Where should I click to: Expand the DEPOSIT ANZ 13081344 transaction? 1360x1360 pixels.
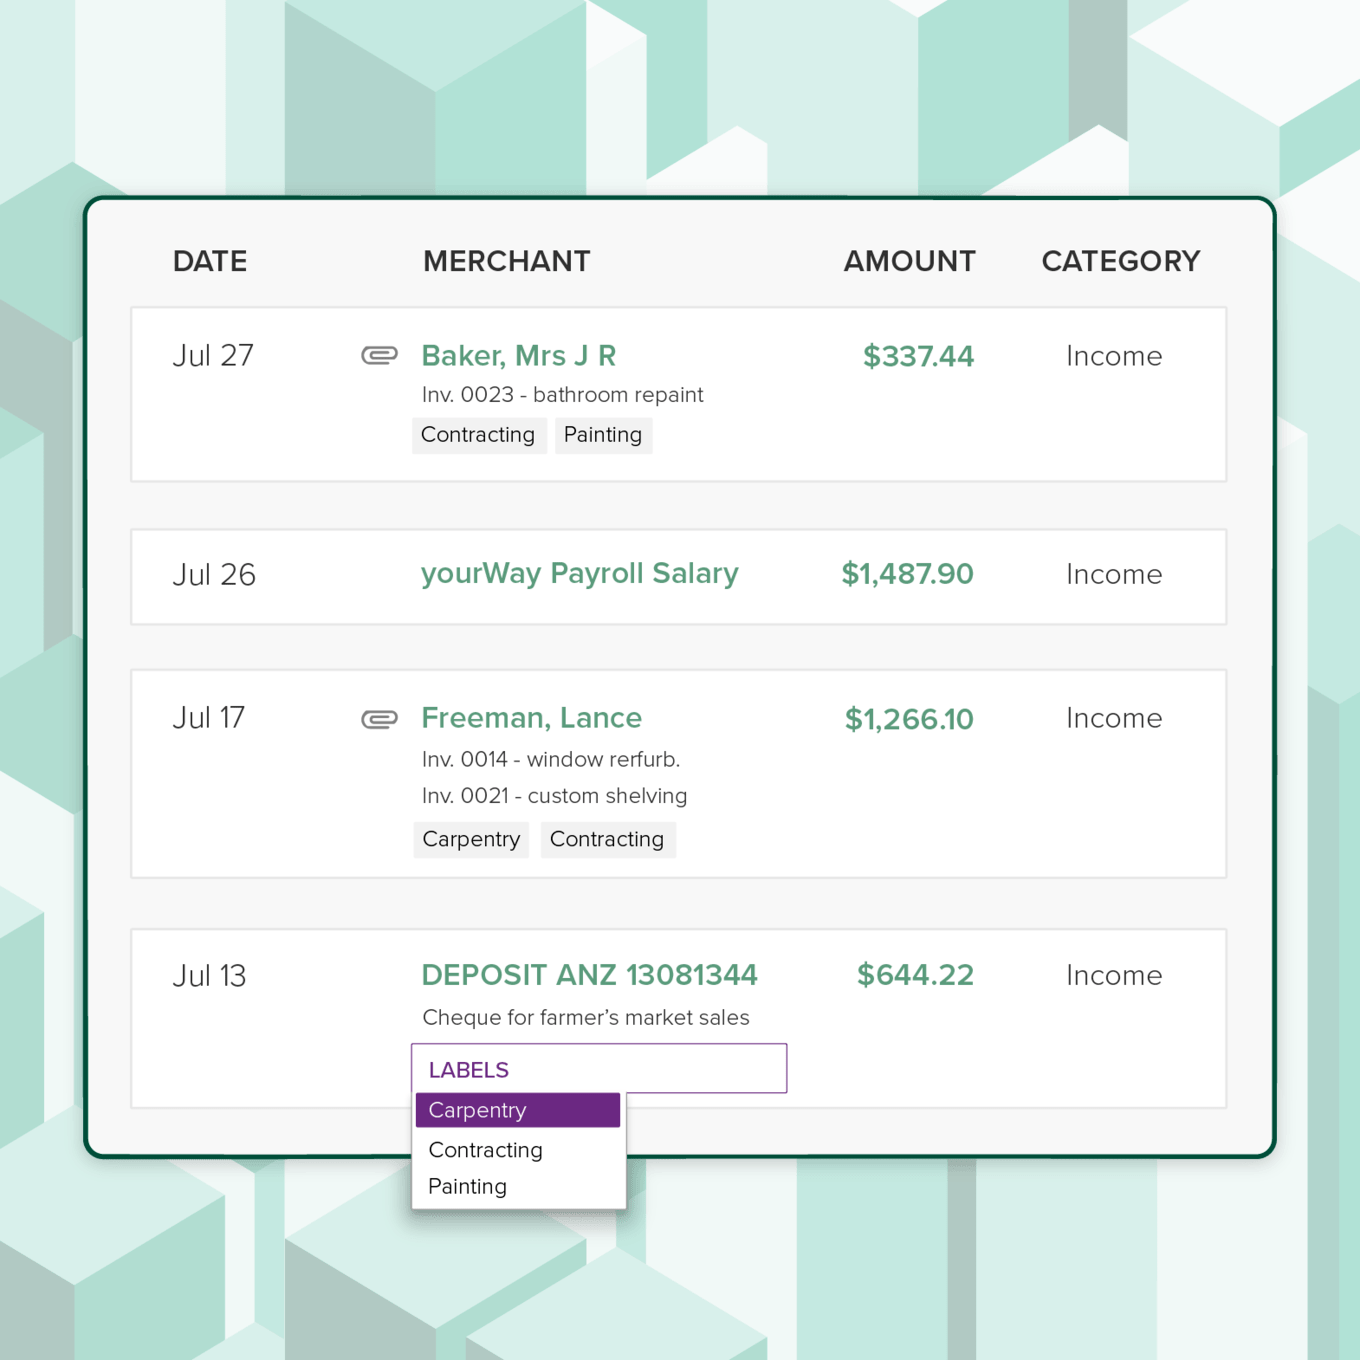[x=589, y=975]
